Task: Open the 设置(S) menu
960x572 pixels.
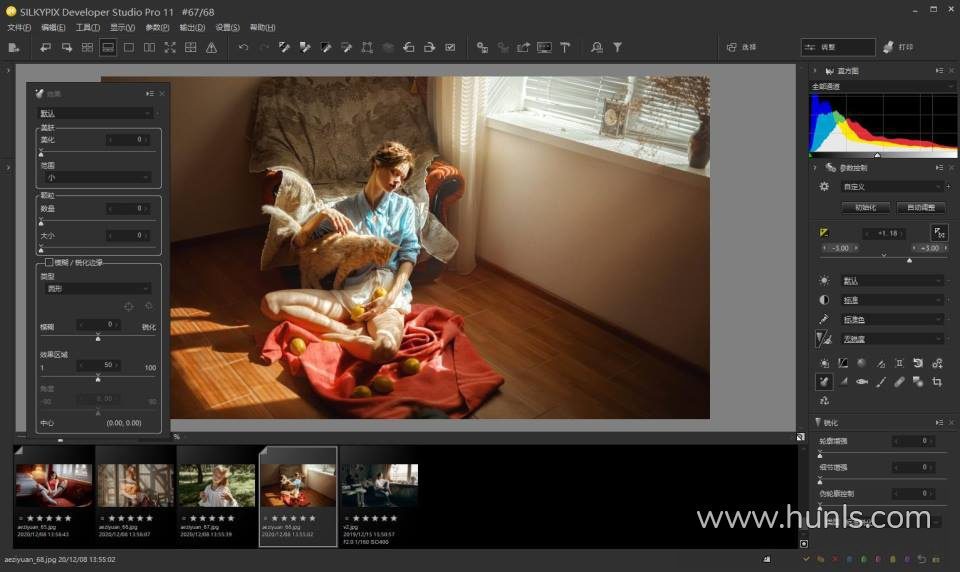Action: [227, 27]
